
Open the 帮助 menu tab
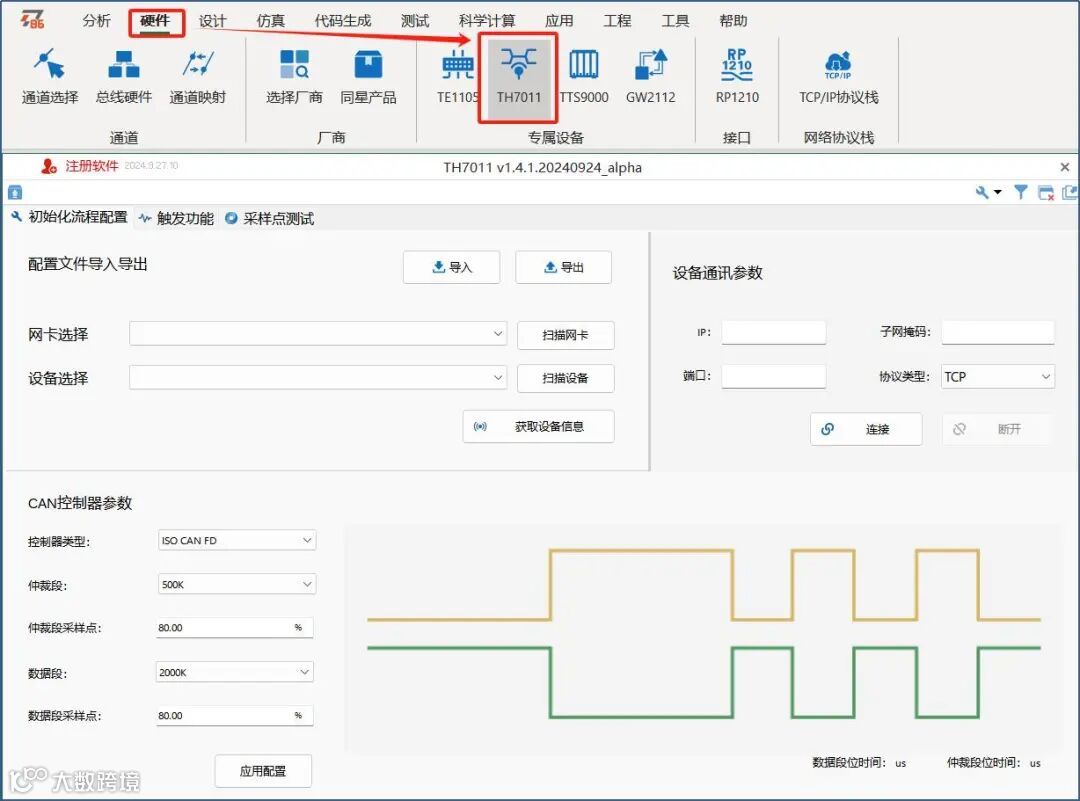pos(733,21)
